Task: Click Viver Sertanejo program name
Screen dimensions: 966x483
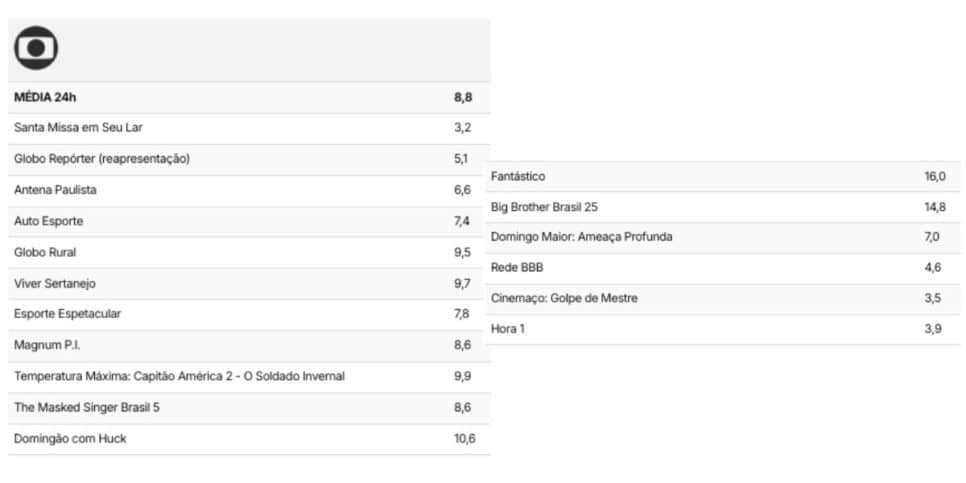Action: pyautogui.click(x=55, y=284)
